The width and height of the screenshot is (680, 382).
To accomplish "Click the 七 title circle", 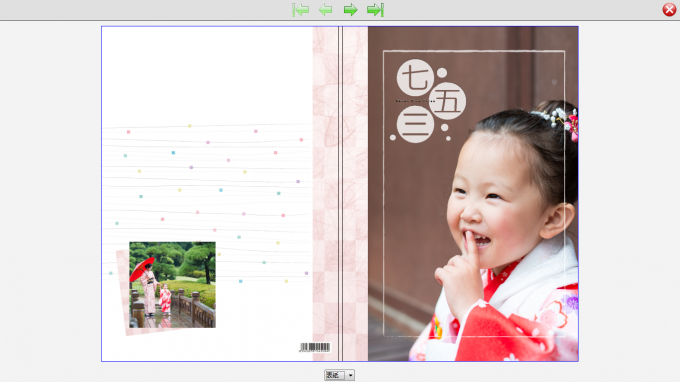I will [x=415, y=78].
